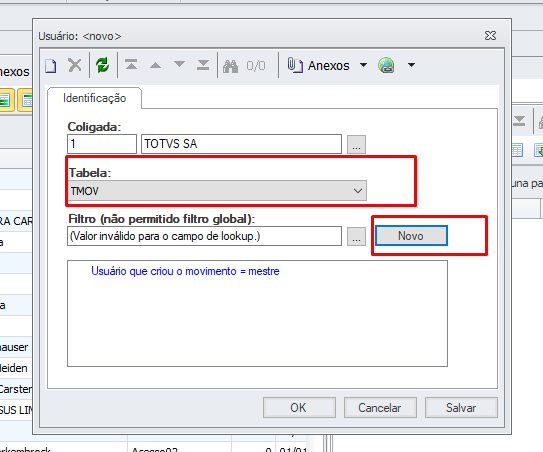Click the binoculars search icon
This screenshot has width=543, height=452.
pos(231,66)
